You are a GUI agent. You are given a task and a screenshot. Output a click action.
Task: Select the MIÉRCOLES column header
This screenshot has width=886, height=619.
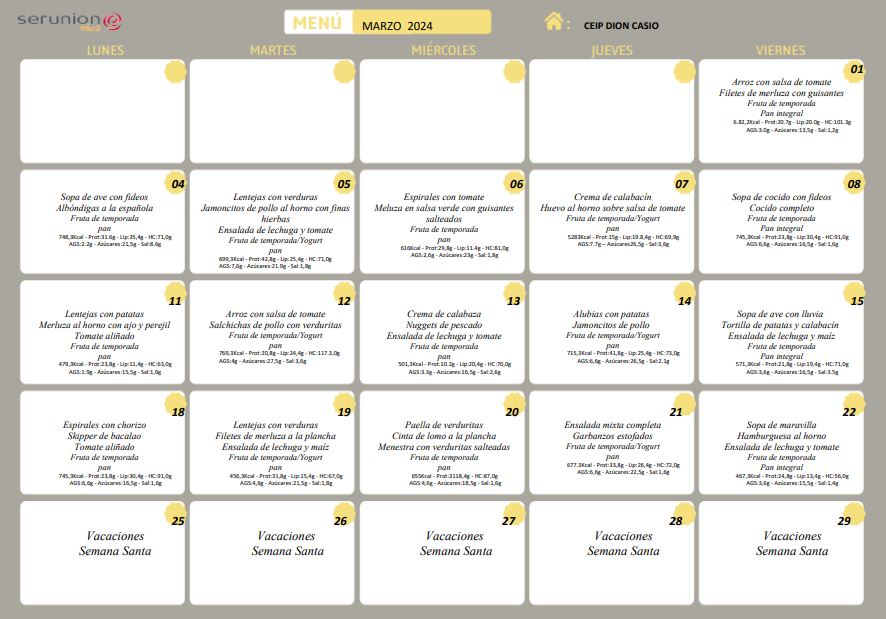point(443,50)
